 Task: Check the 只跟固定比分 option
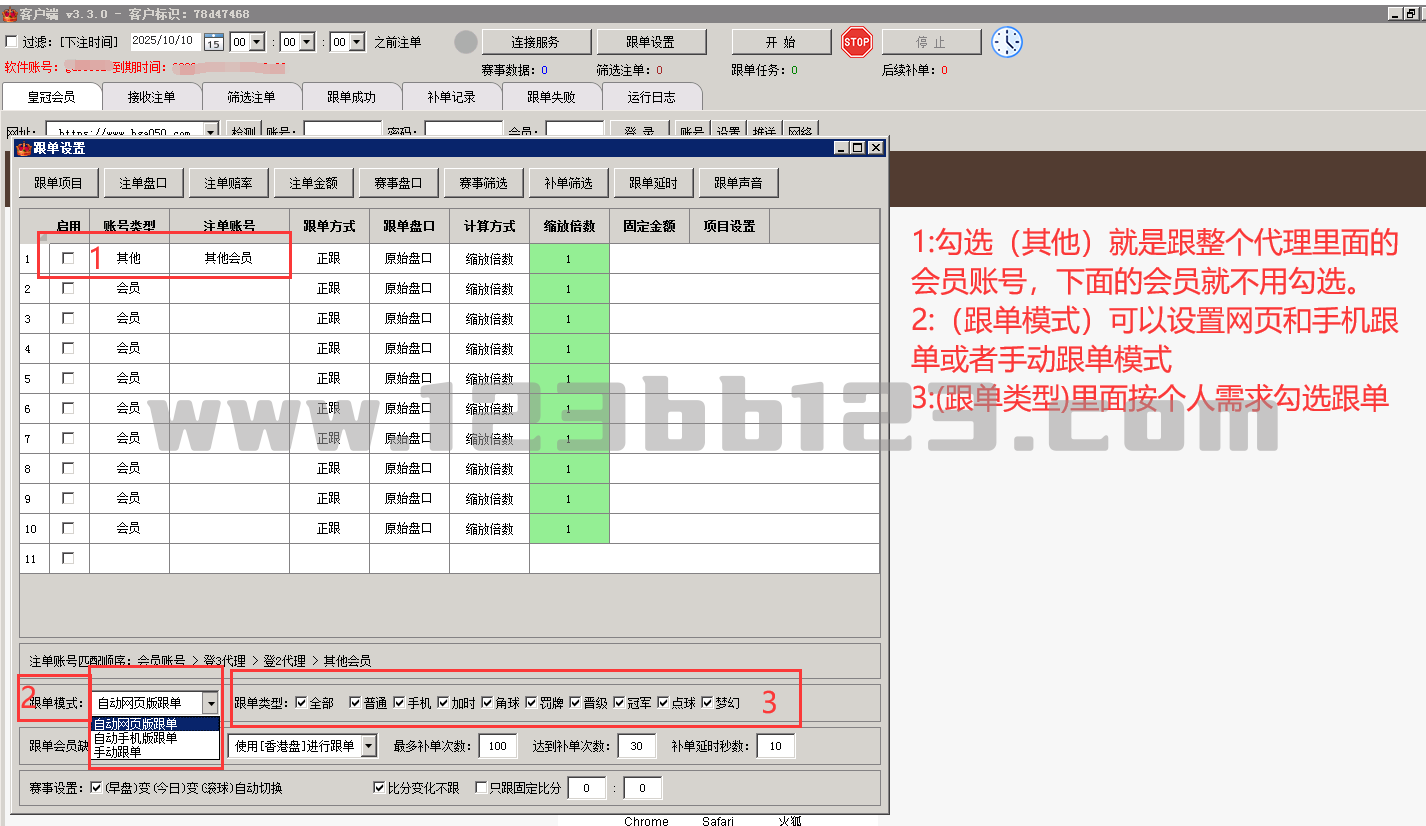click(x=481, y=788)
